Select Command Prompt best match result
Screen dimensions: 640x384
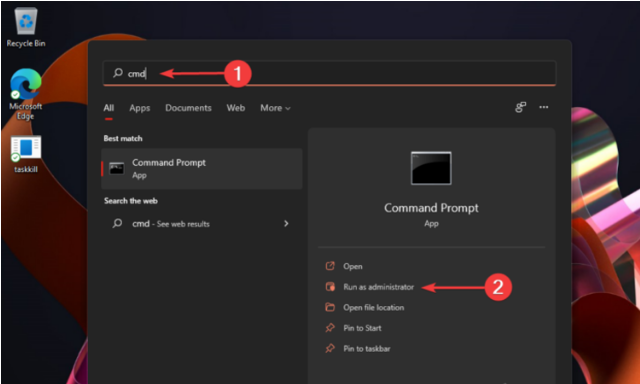[x=202, y=169]
